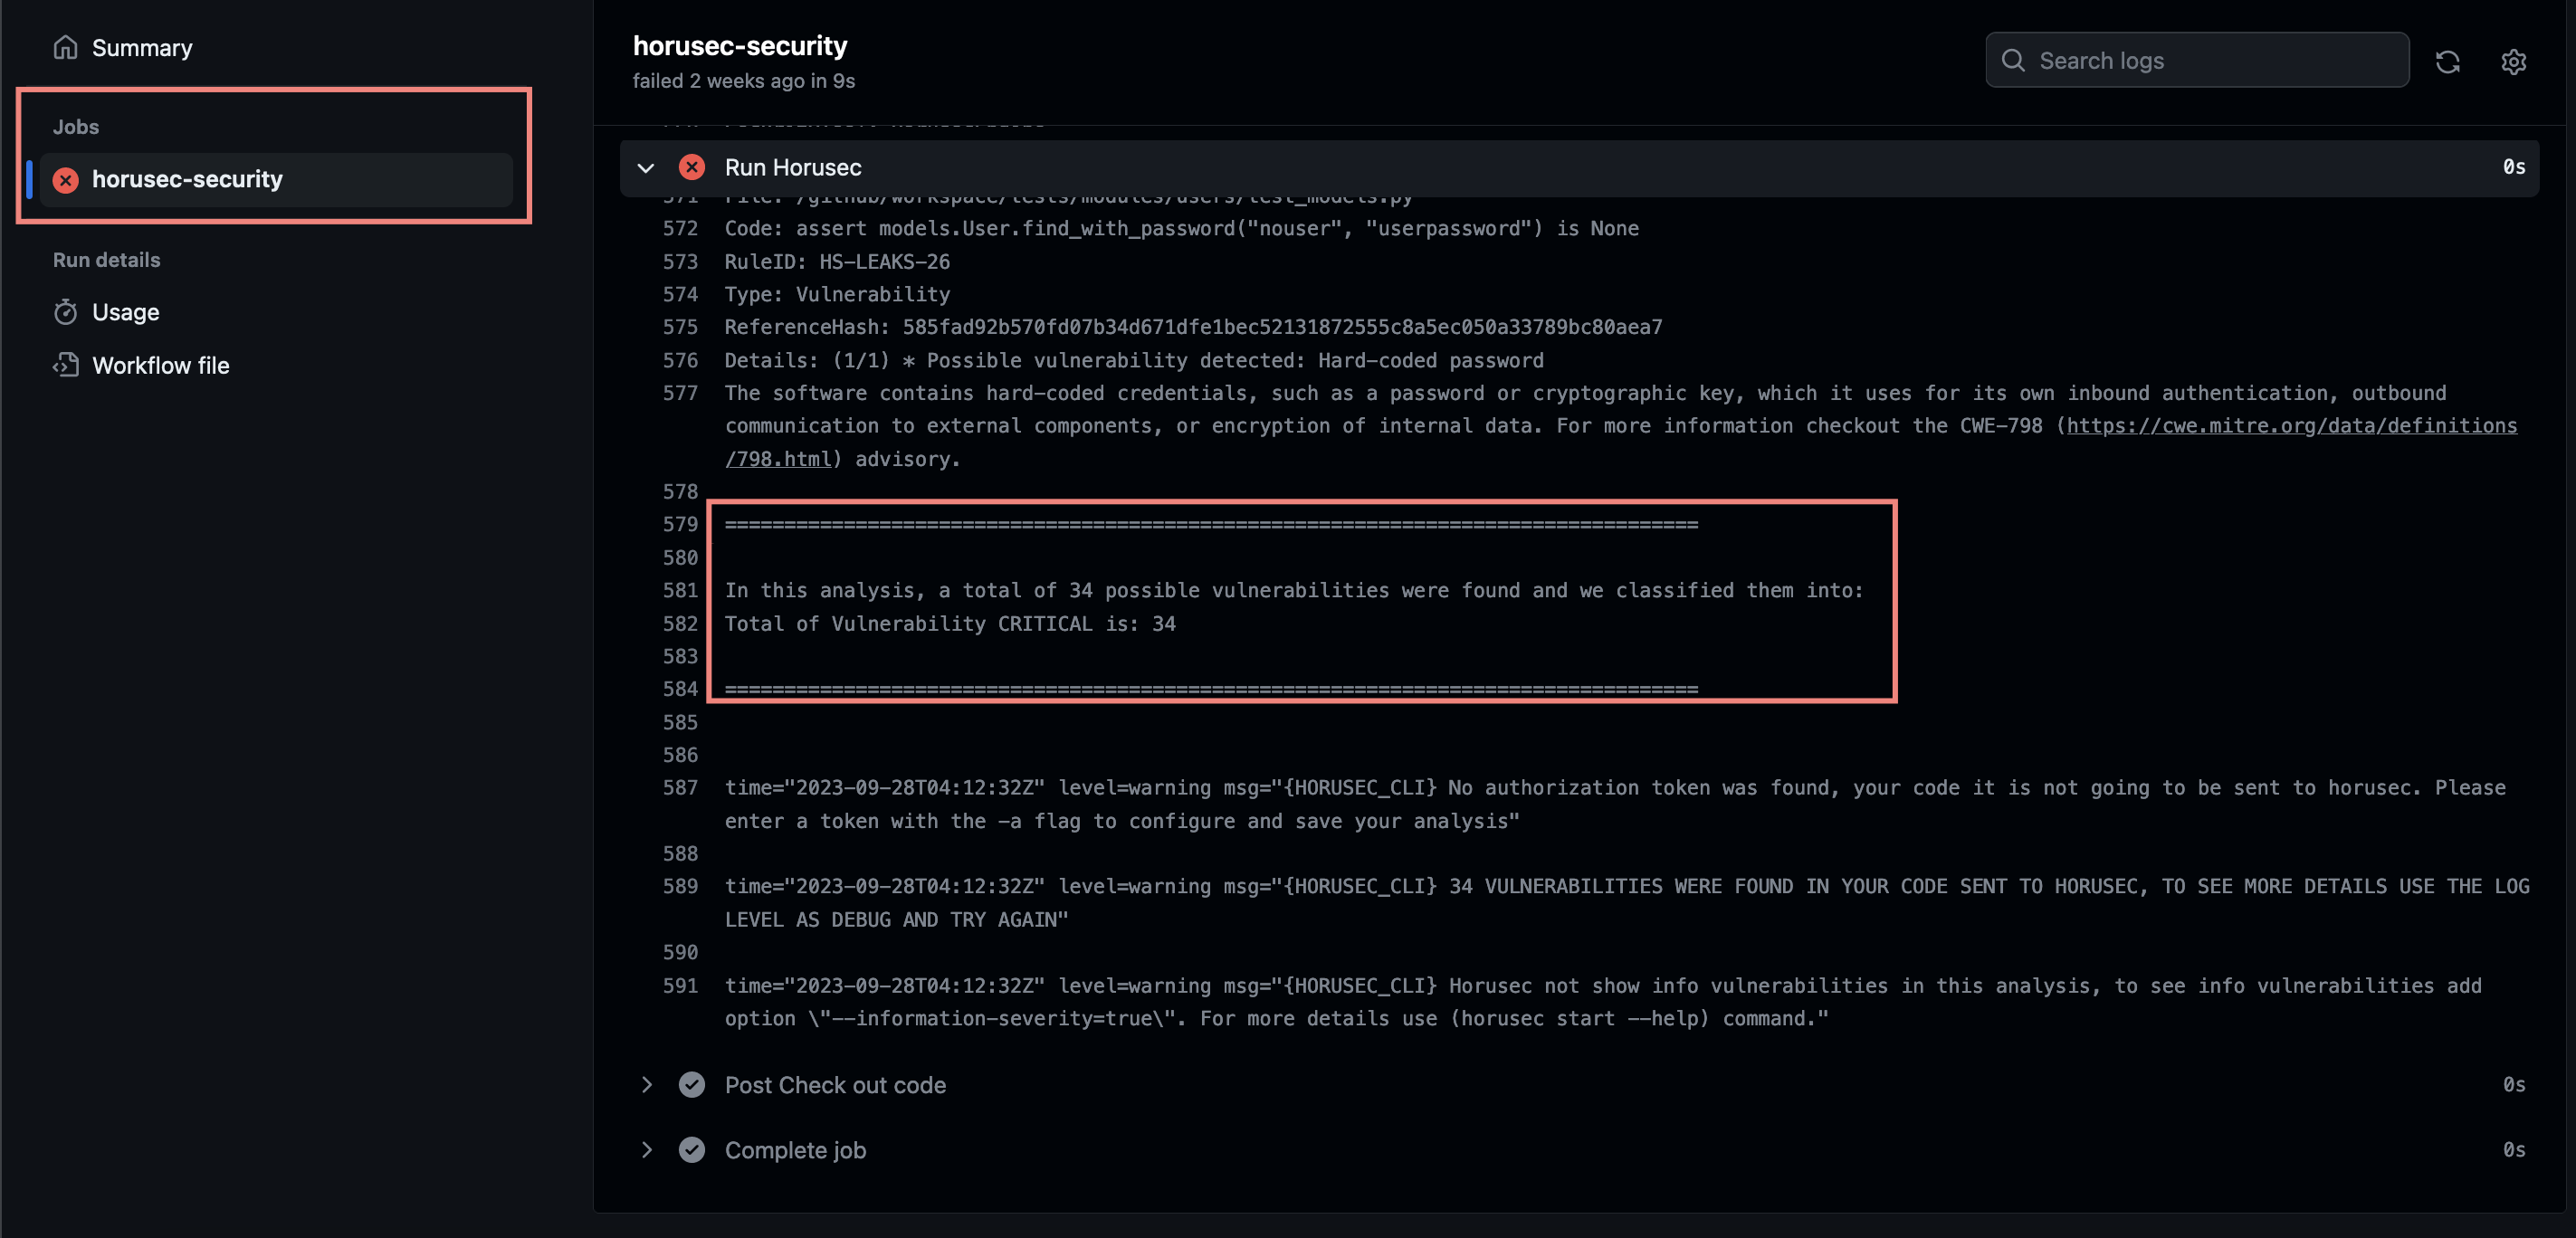Collapse the Run Horusec step
Image resolution: width=2576 pixels, height=1238 pixels.
646,168
